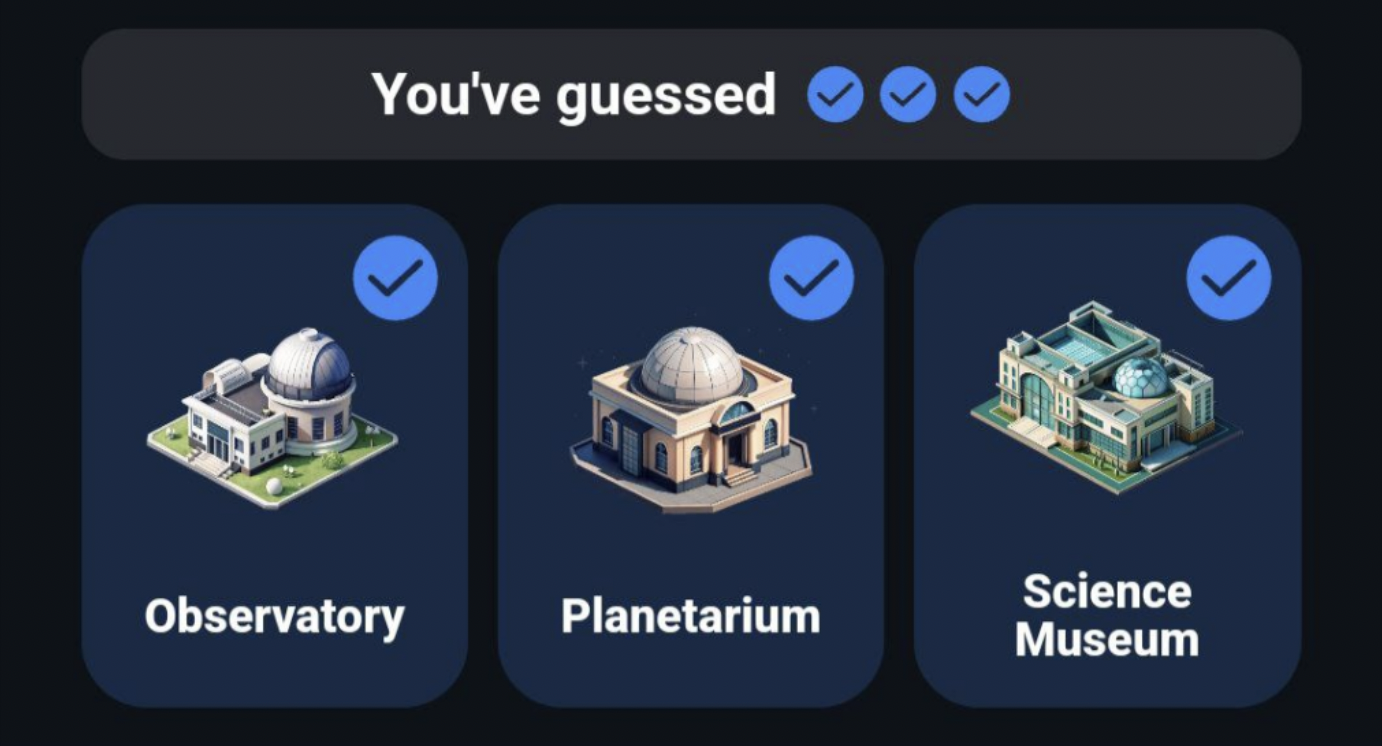Click the first checkmark beside "You've guessed"

click(x=835, y=95)
